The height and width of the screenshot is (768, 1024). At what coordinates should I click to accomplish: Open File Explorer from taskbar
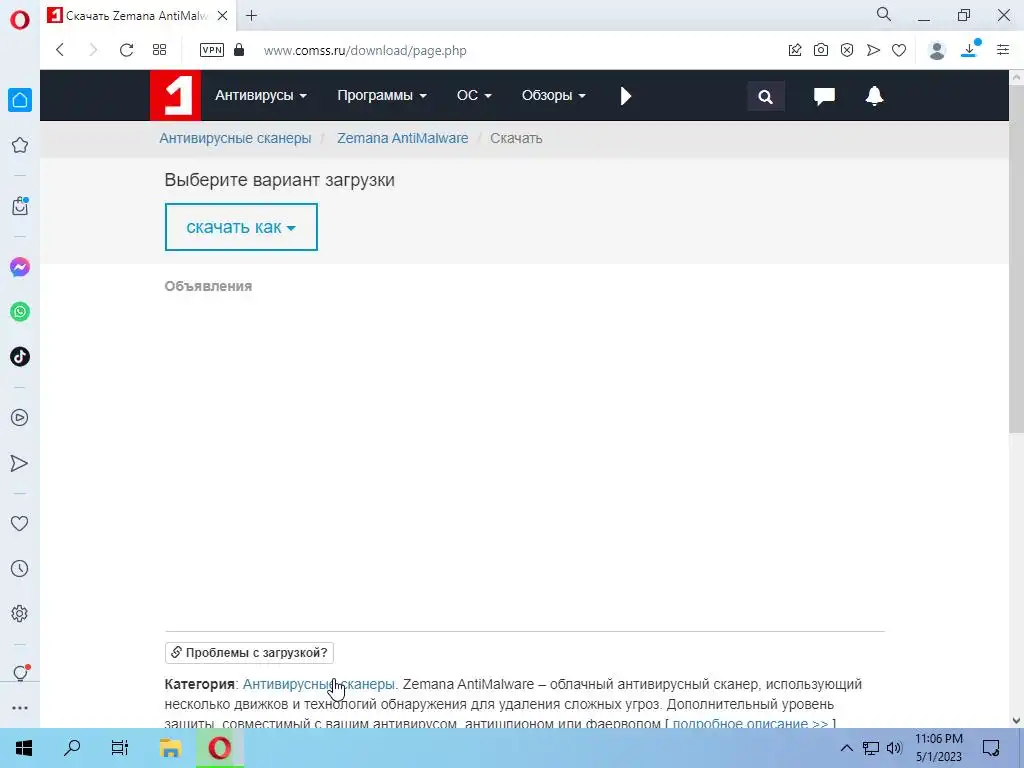(x=170, y=748)
